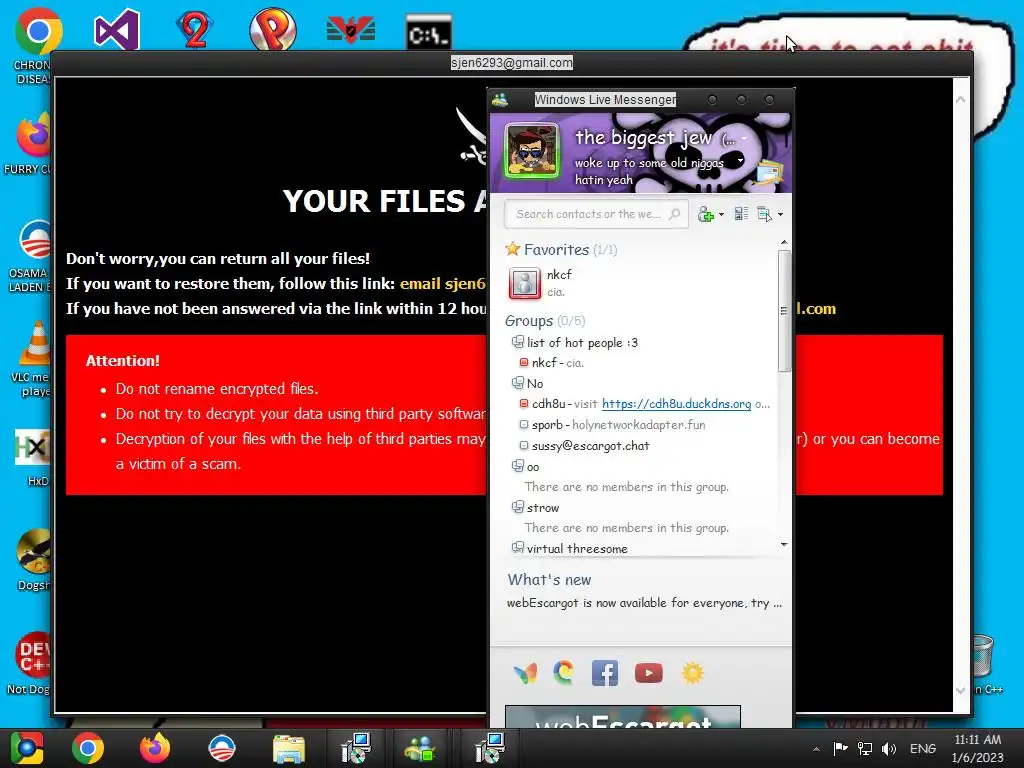Open the red number 2 desktop icon

(195, 30)
